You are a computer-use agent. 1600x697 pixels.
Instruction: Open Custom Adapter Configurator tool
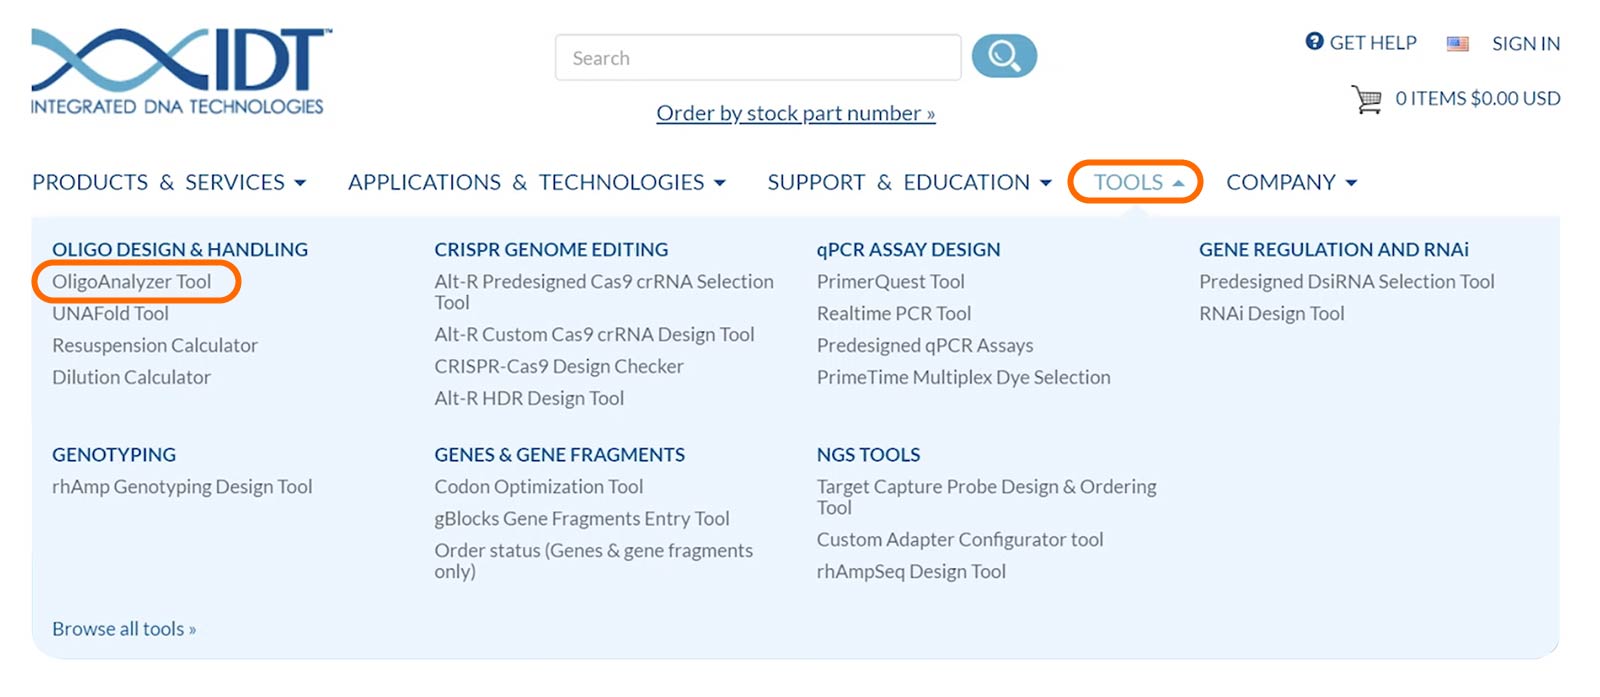(x=960, y=539)
